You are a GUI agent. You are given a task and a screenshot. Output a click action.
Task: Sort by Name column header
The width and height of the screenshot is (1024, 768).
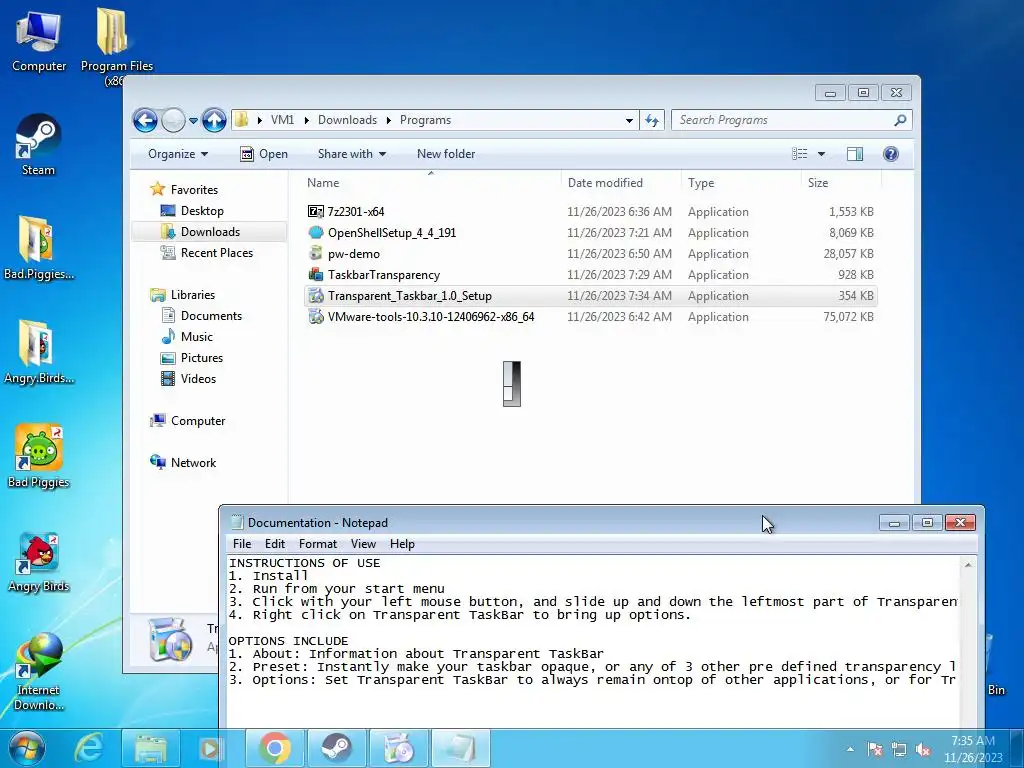(431, 183)
